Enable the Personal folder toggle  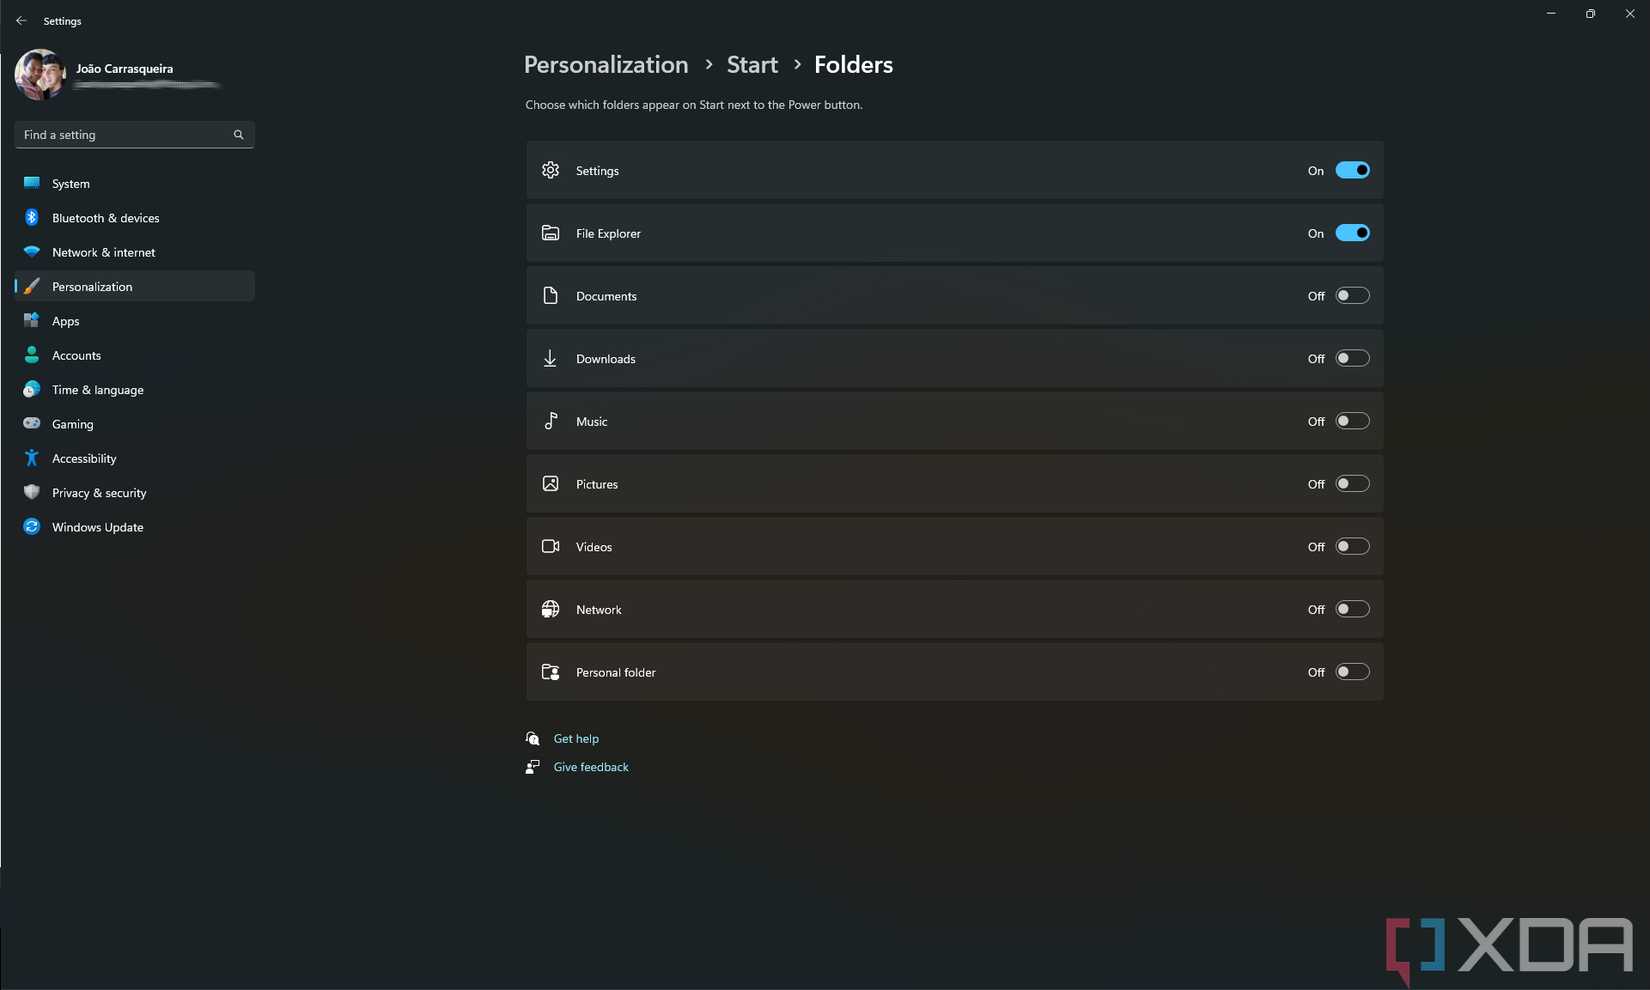click(1352, 672)
